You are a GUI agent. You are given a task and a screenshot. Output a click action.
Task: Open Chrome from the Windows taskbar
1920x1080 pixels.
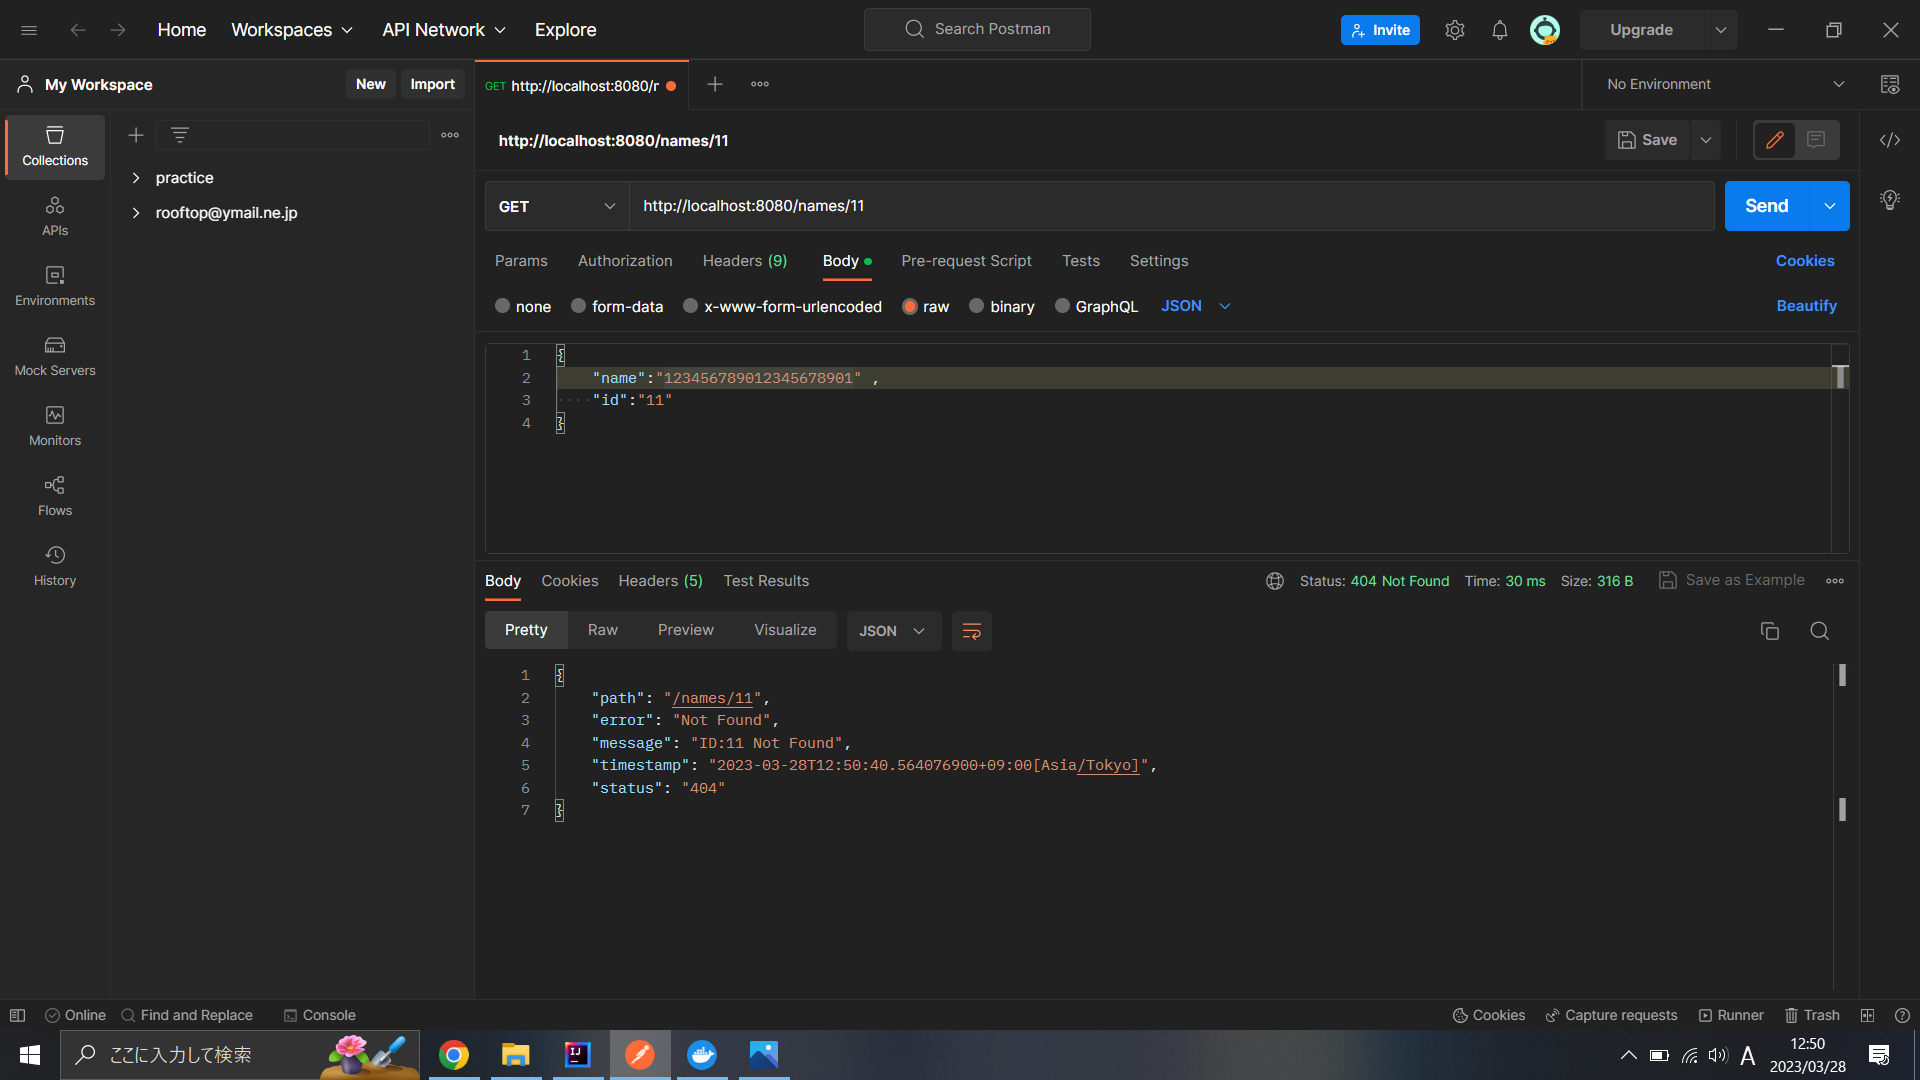454,1055
